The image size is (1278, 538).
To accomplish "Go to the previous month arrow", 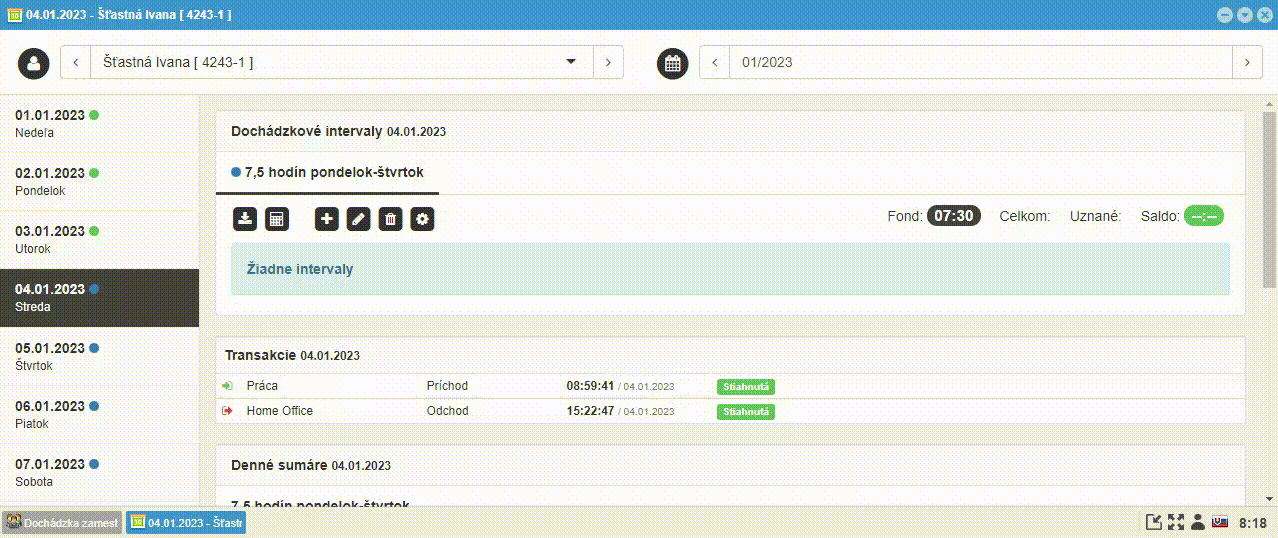I will tap(714, 62).
